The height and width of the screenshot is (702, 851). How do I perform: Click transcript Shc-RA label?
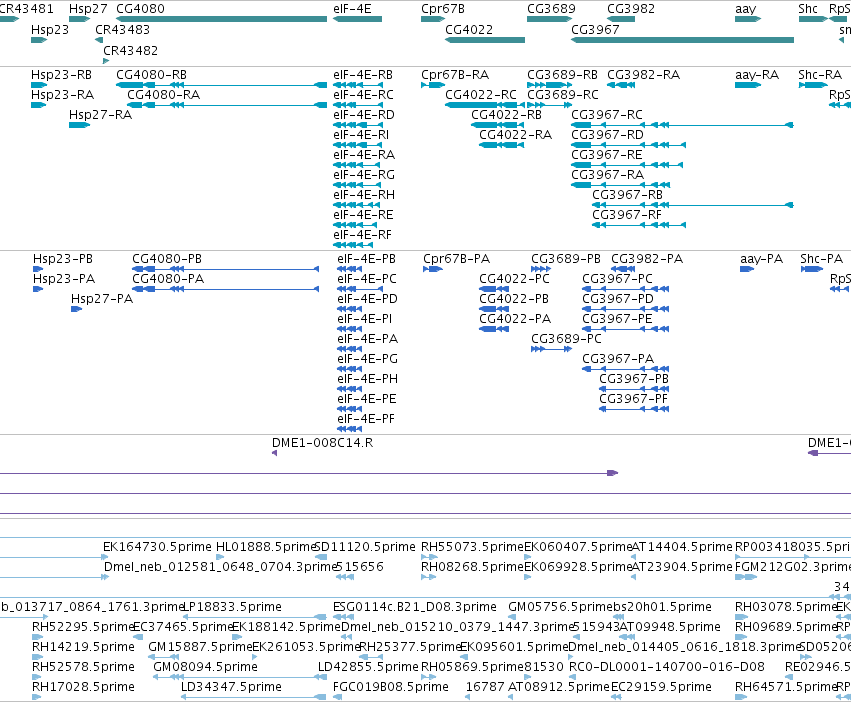point(820,75)
